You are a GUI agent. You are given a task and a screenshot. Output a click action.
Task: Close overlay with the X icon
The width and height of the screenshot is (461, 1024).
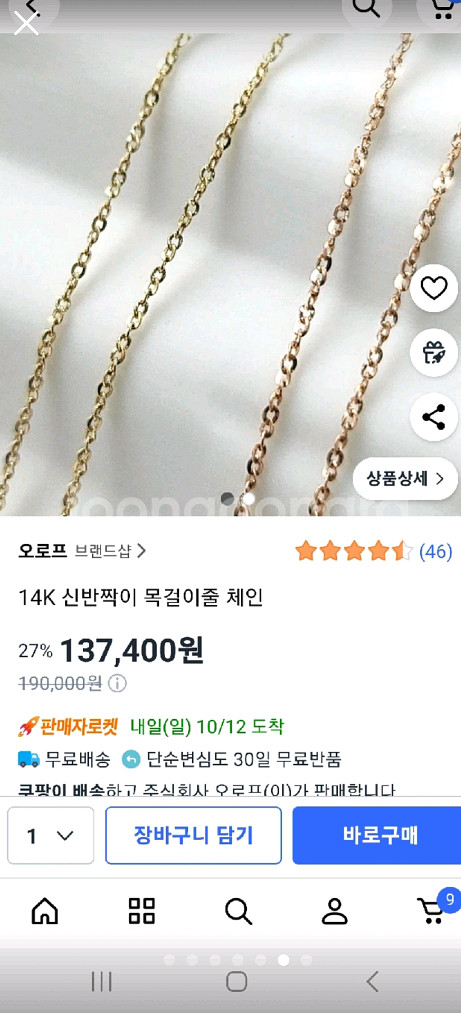(26, 23)
